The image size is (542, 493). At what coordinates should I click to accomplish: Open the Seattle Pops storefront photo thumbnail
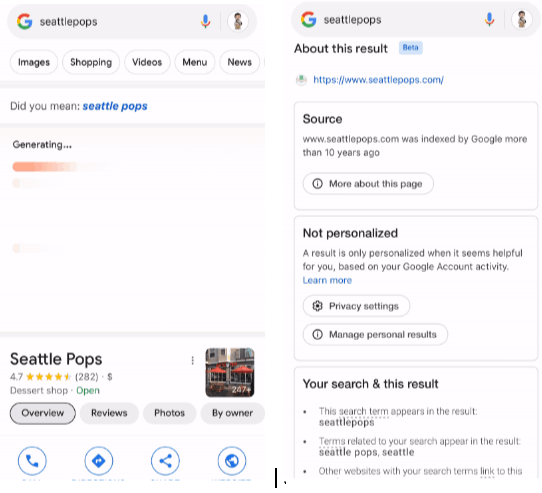230,372
